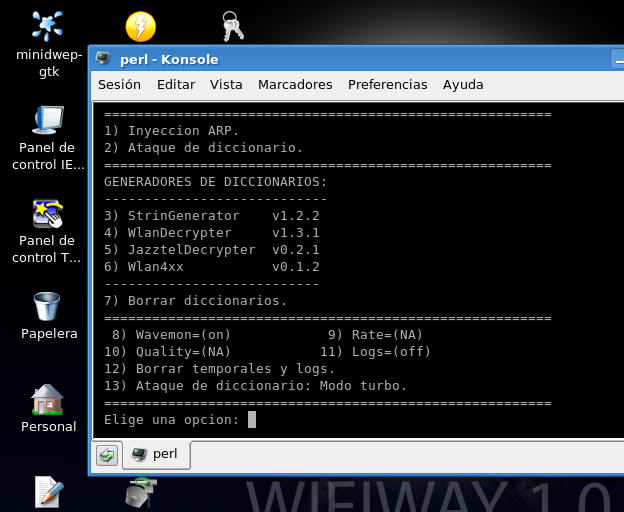624x512 pixels.
Task: Launch the Panel de control IE shortcut
Action: point(48,120)
